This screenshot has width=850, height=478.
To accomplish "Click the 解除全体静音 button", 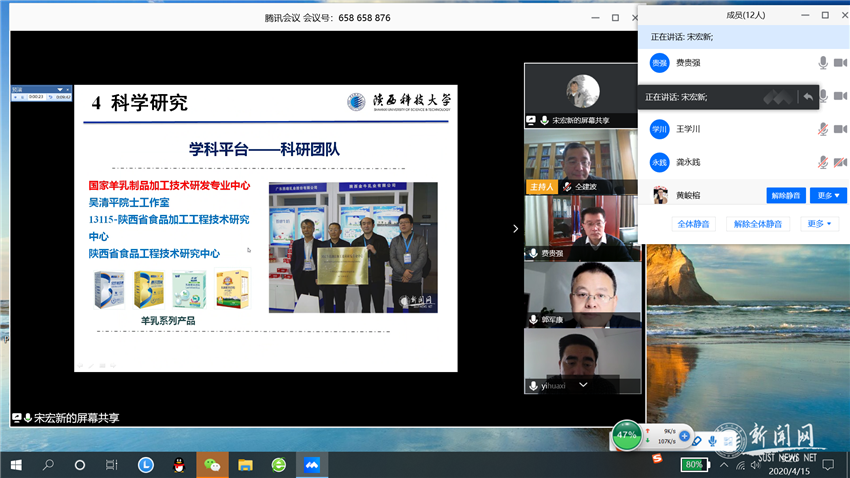I will click(x=756, y=224).
